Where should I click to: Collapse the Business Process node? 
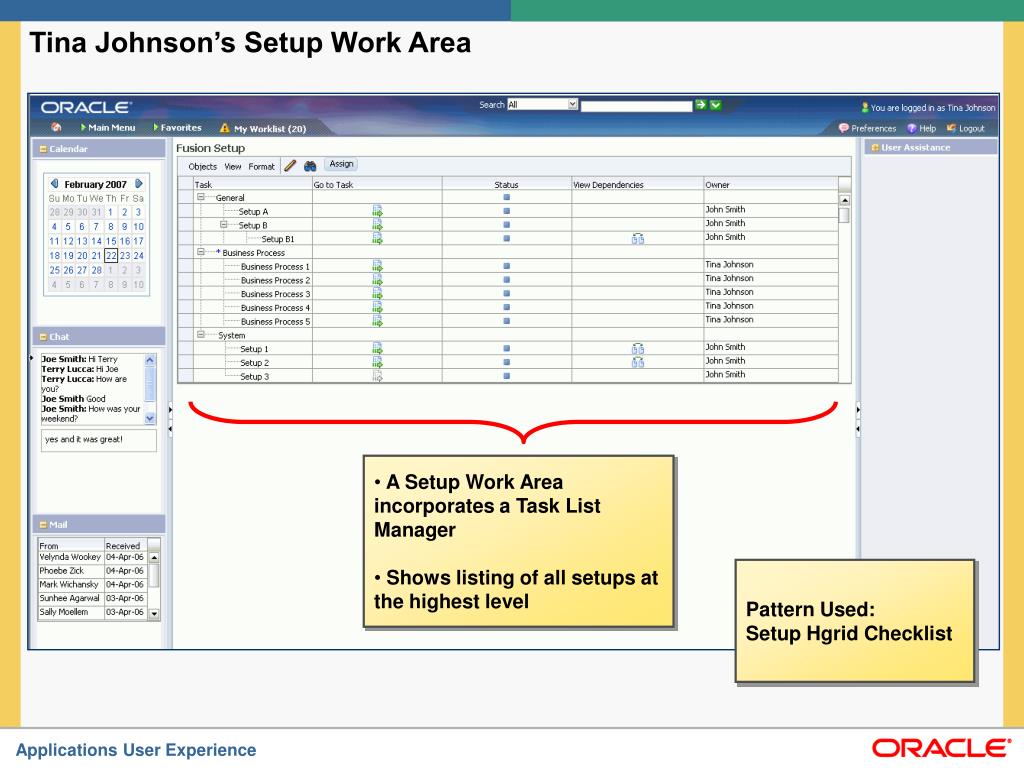click(201, 251)
